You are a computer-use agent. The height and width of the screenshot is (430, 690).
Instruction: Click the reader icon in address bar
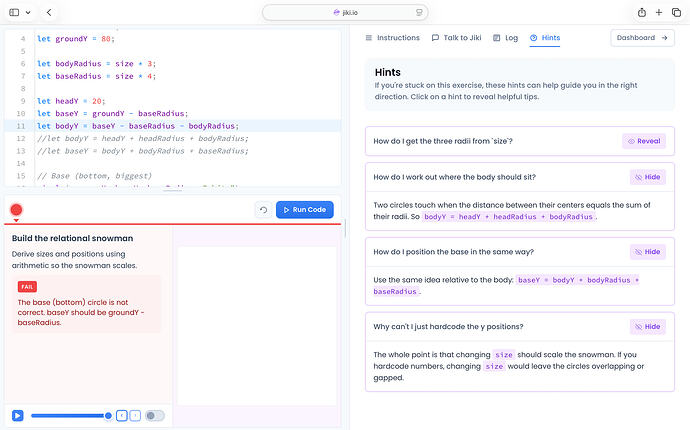419,12
